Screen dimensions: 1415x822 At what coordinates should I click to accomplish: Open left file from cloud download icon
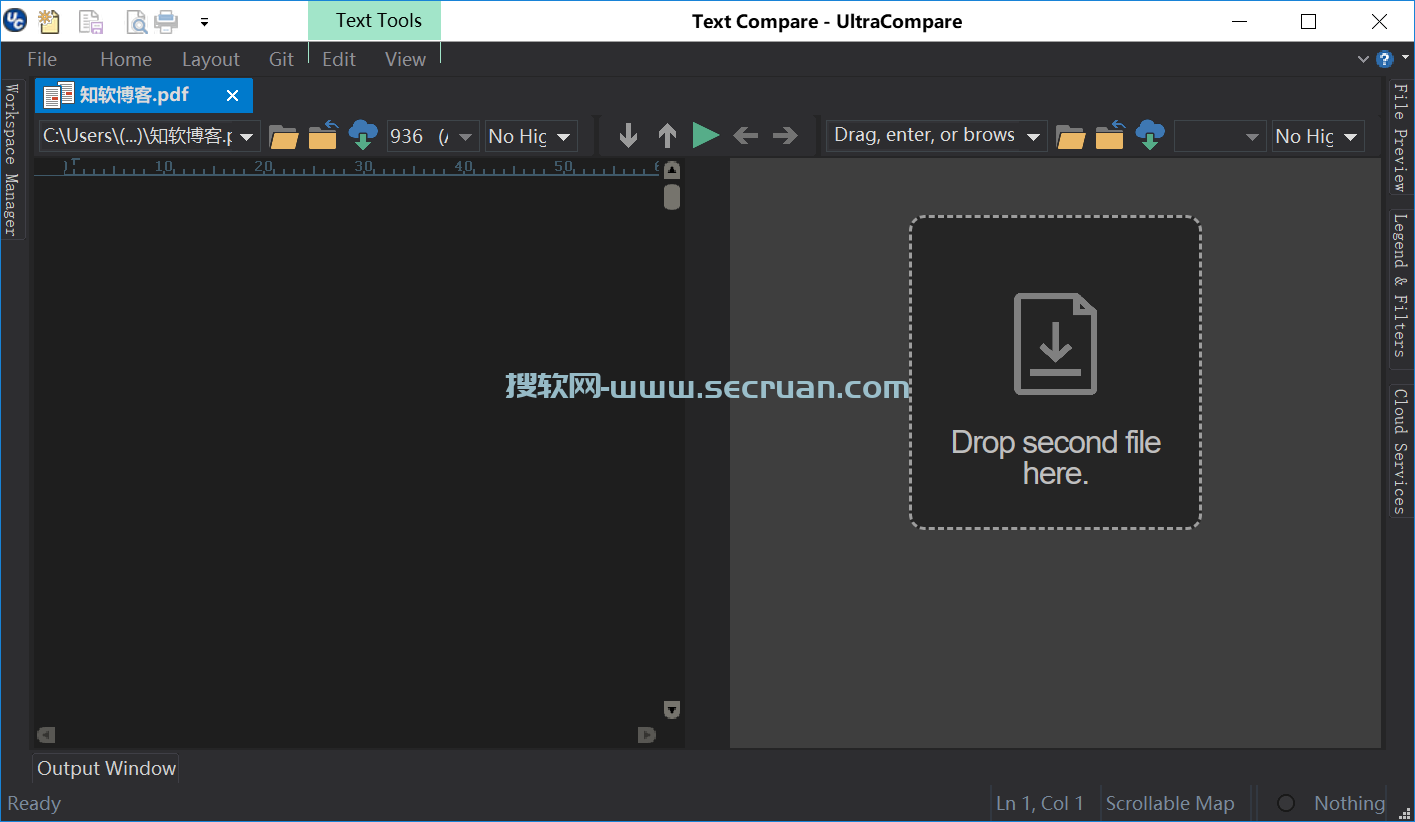(x=363, y=135)
